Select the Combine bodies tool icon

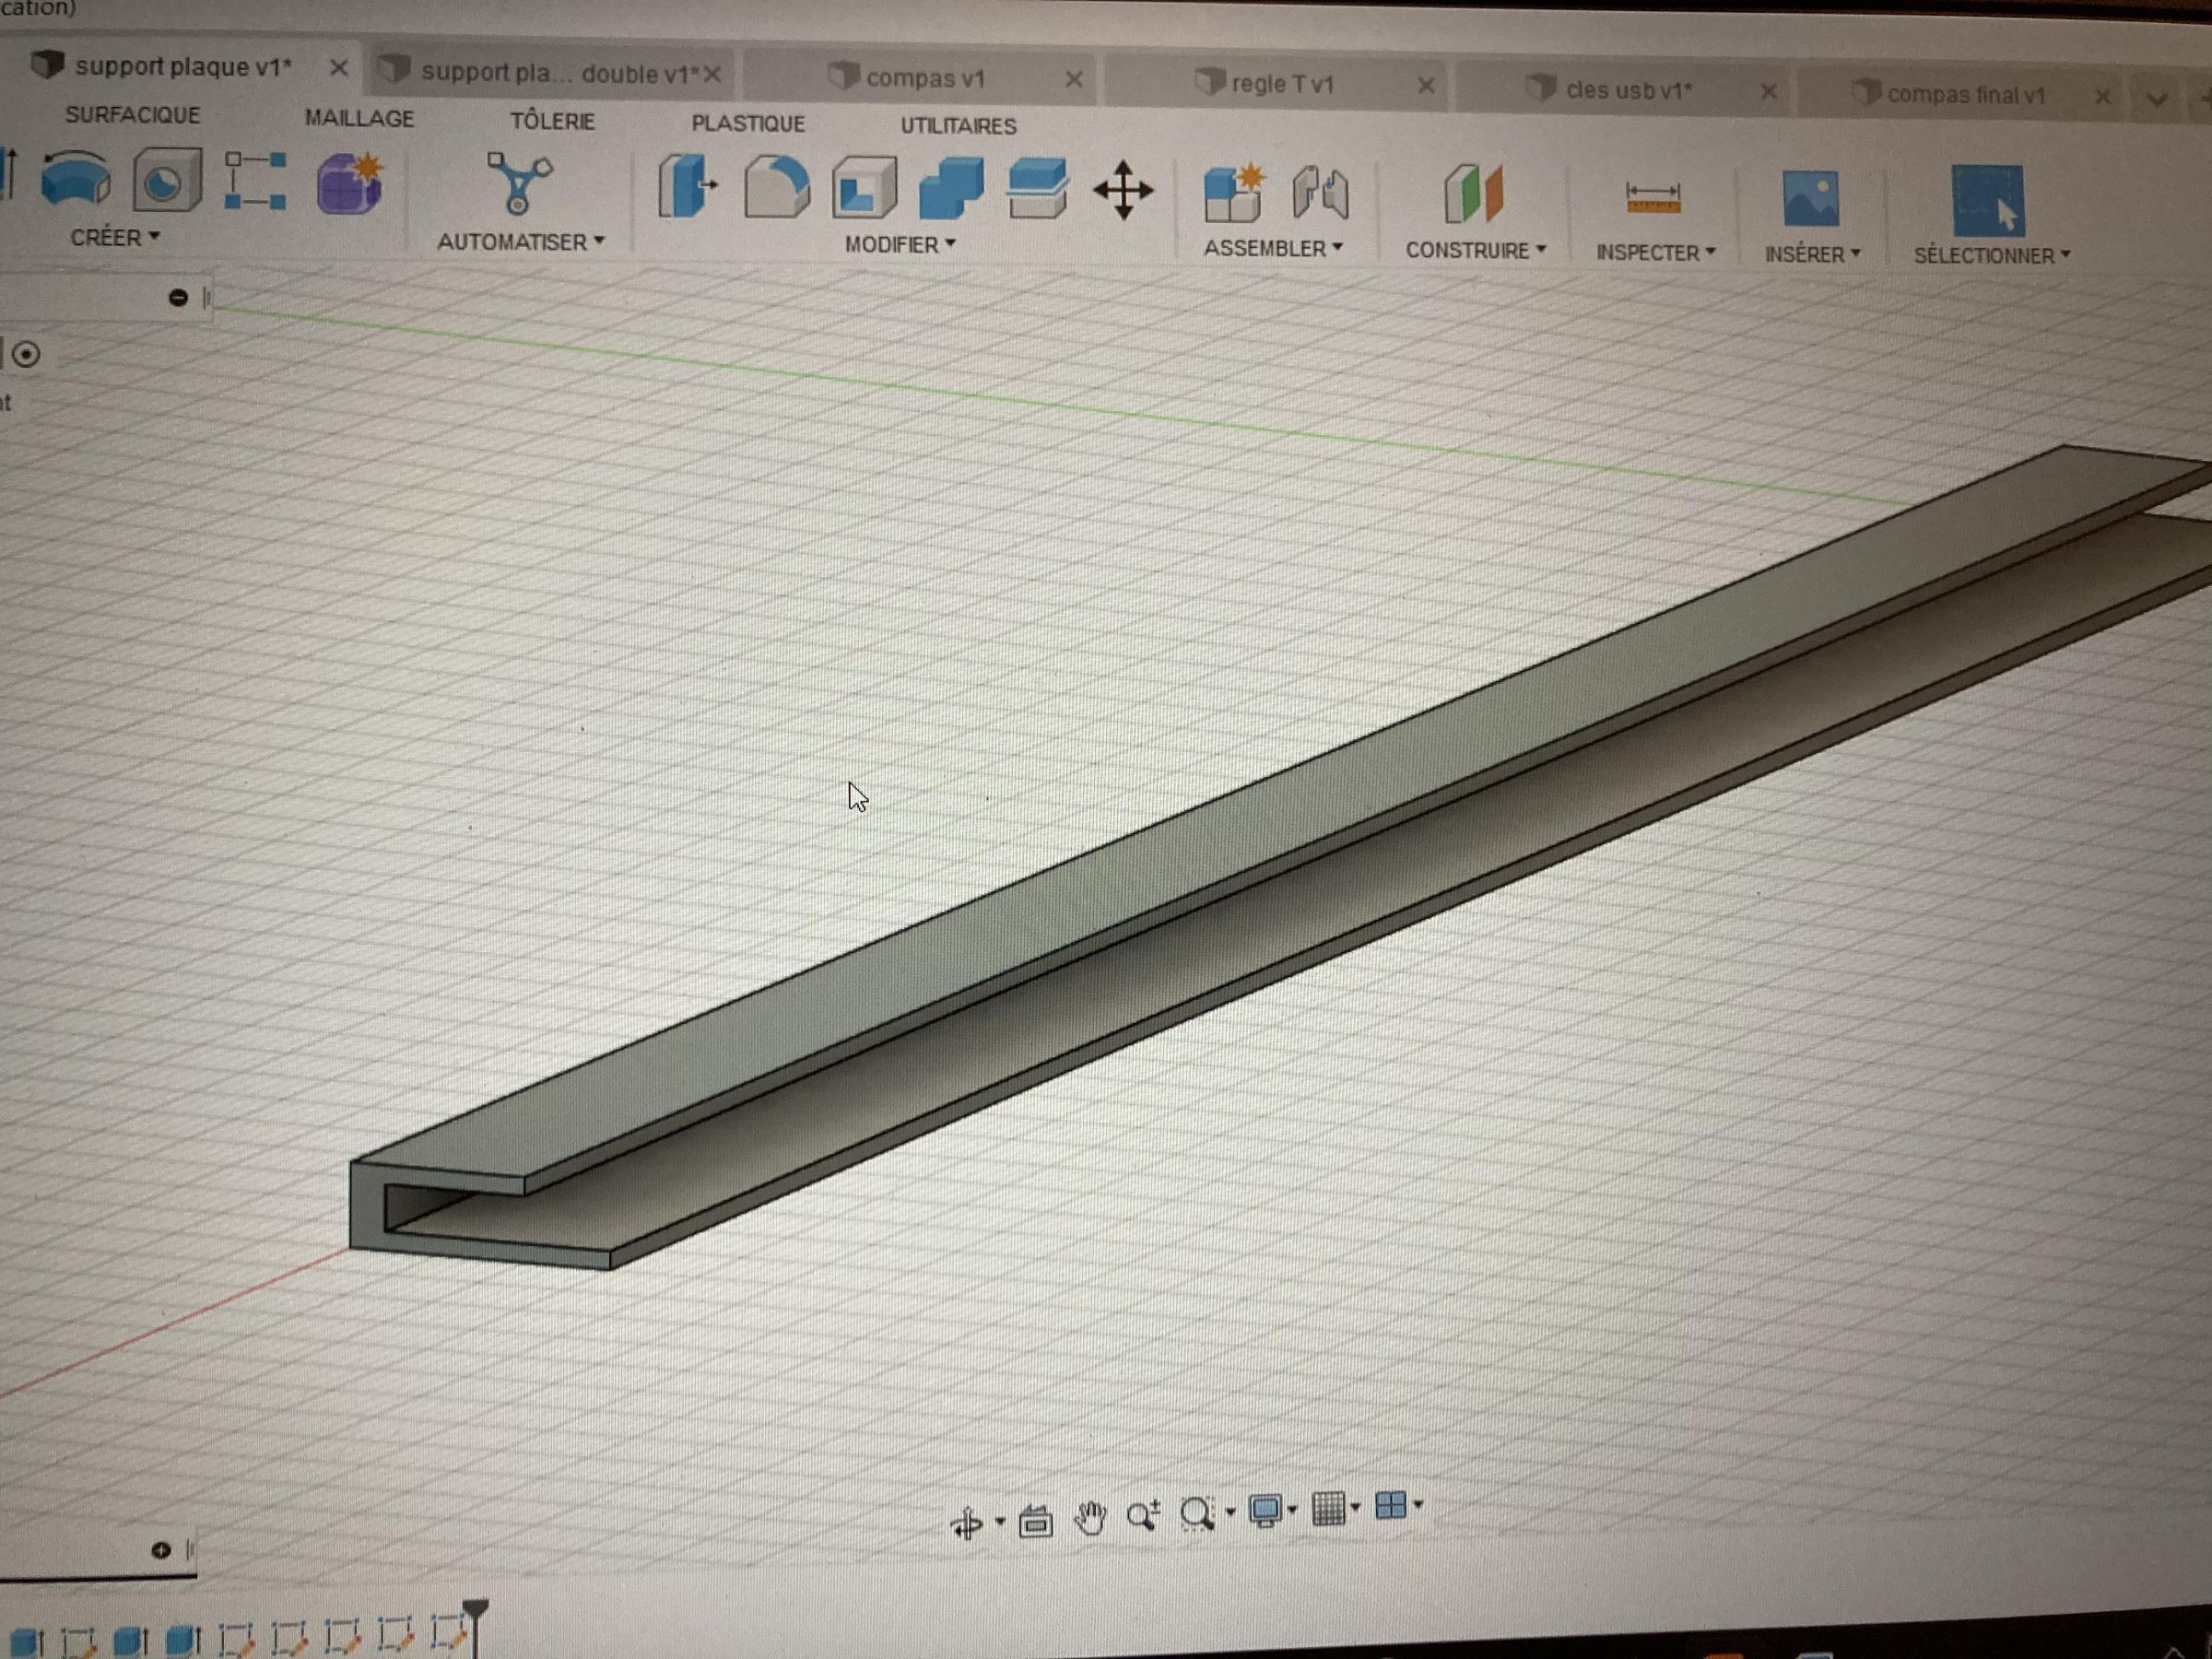(950, 188)
